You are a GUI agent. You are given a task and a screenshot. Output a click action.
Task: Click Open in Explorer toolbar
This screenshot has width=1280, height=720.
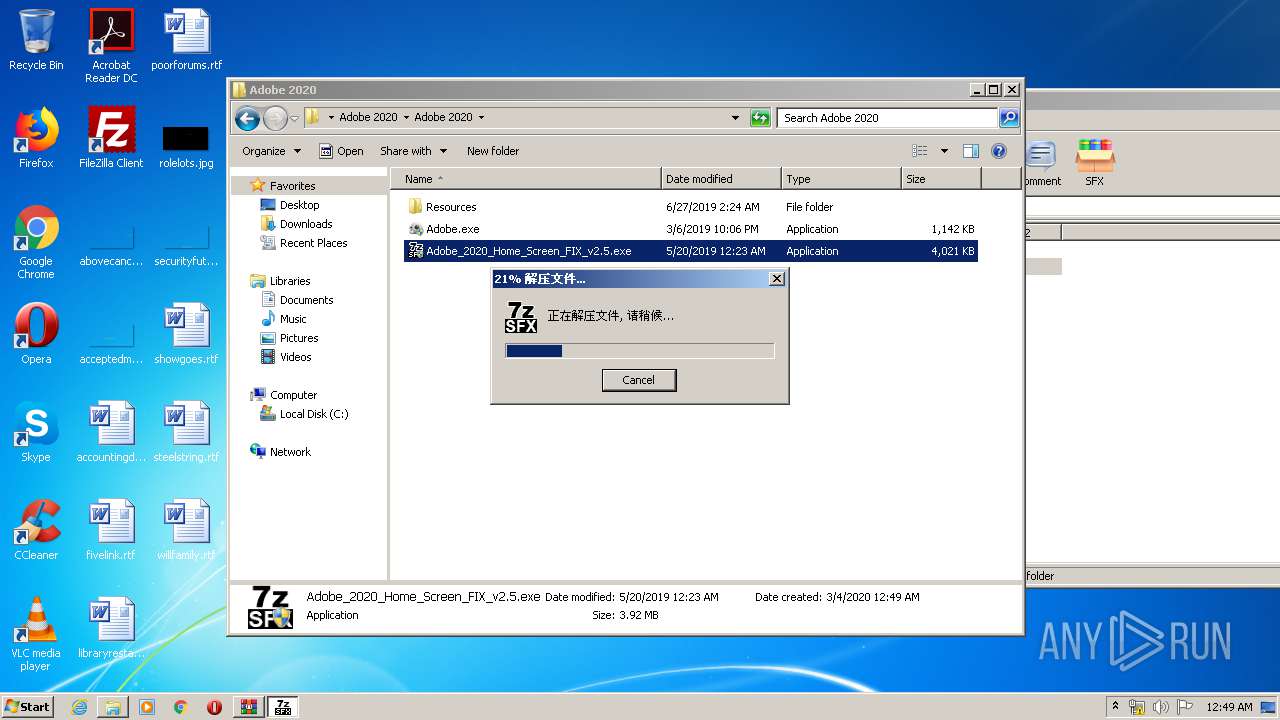click(341, 151)
